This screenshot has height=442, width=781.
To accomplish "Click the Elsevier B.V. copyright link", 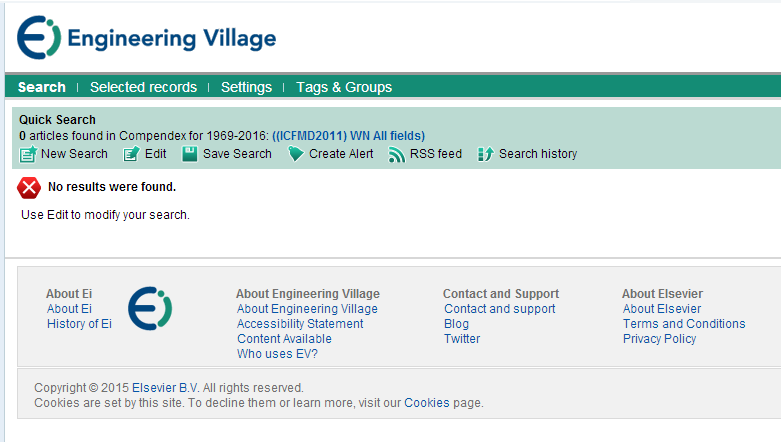I will coord(165,388).
